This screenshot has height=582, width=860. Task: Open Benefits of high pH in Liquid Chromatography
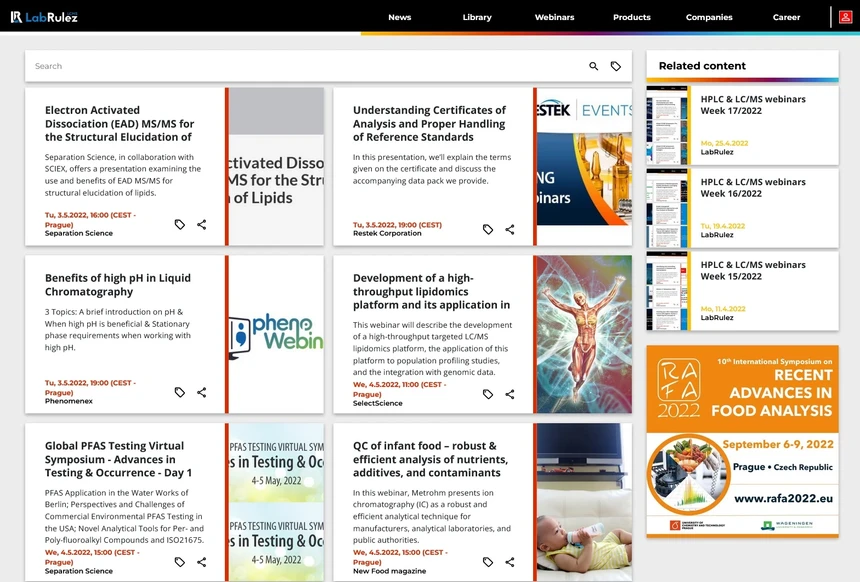coord(118,285)
